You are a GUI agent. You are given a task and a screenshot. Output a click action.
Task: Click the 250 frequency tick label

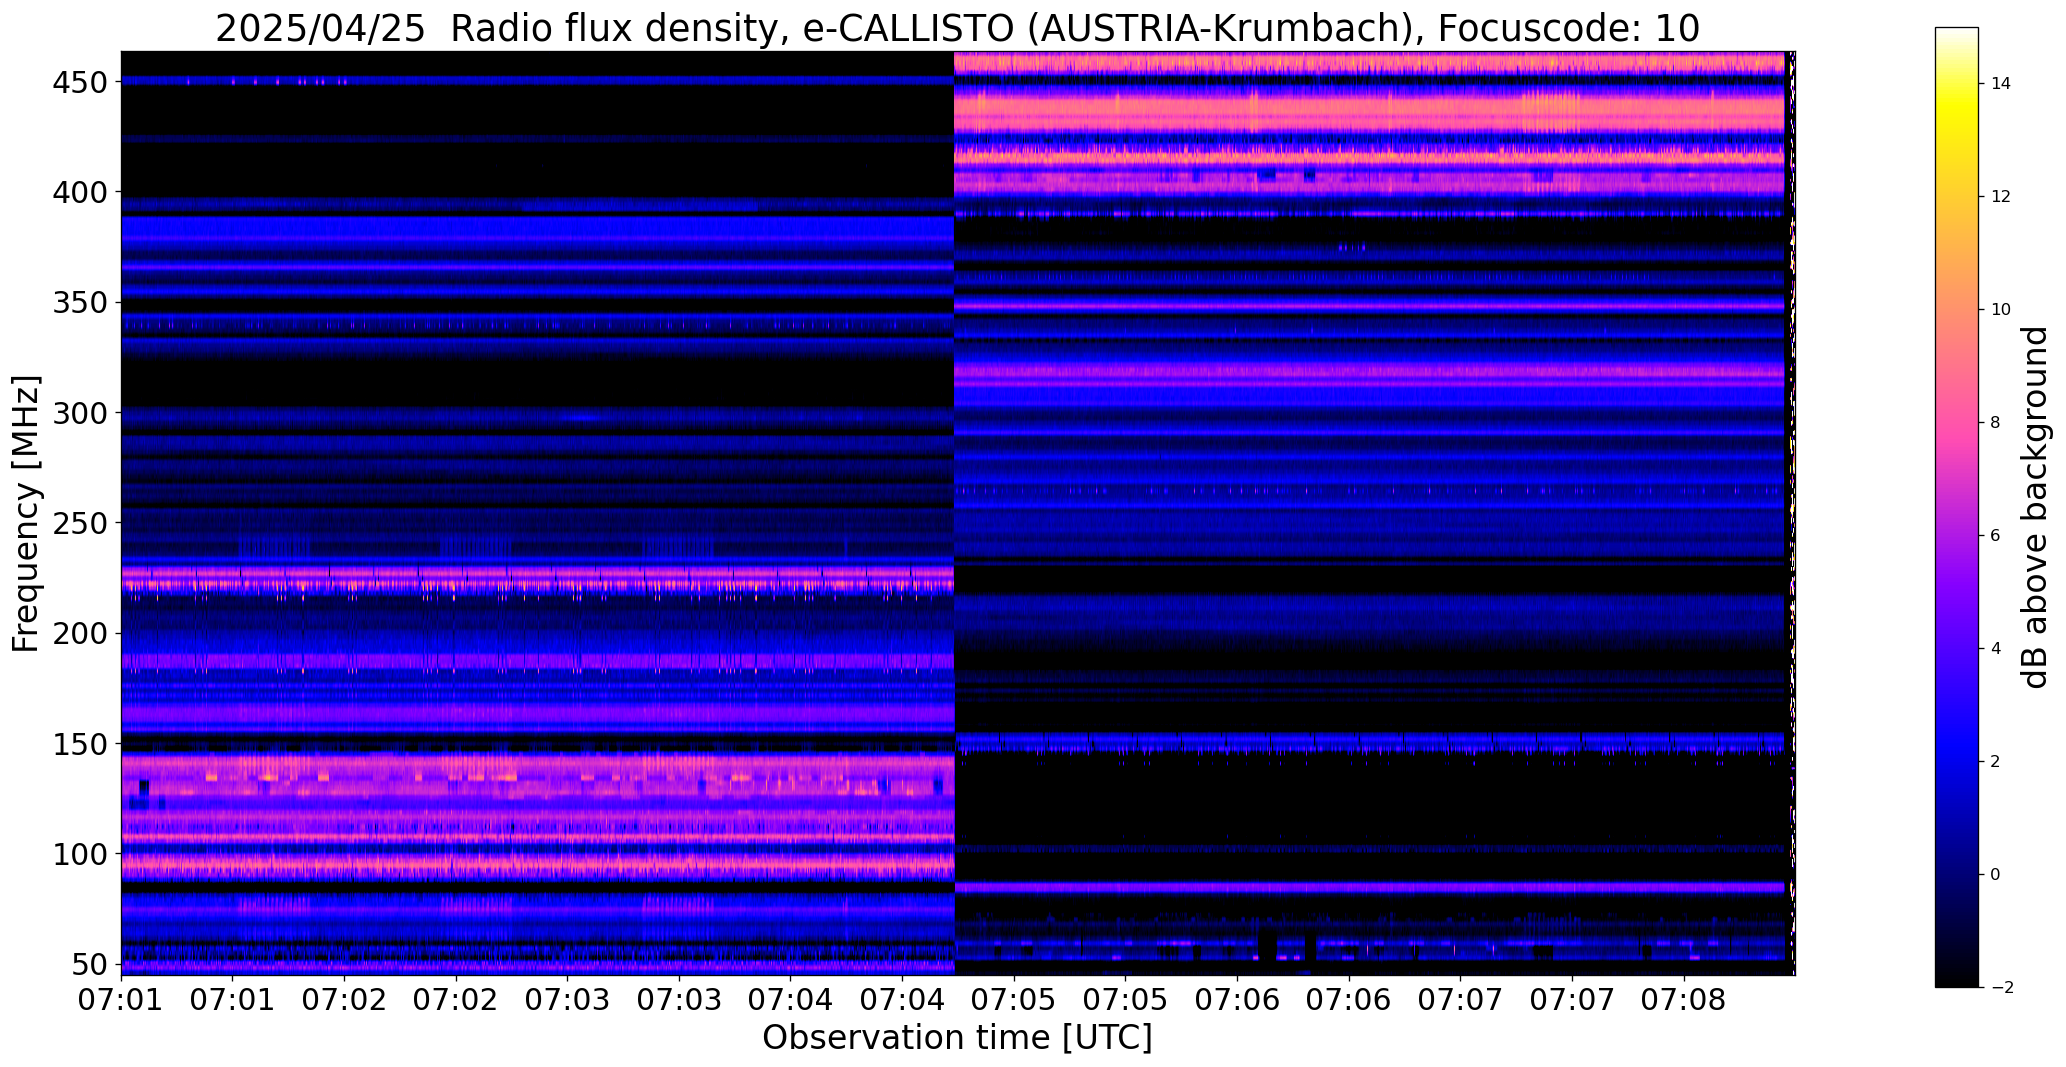coord(80,523)
